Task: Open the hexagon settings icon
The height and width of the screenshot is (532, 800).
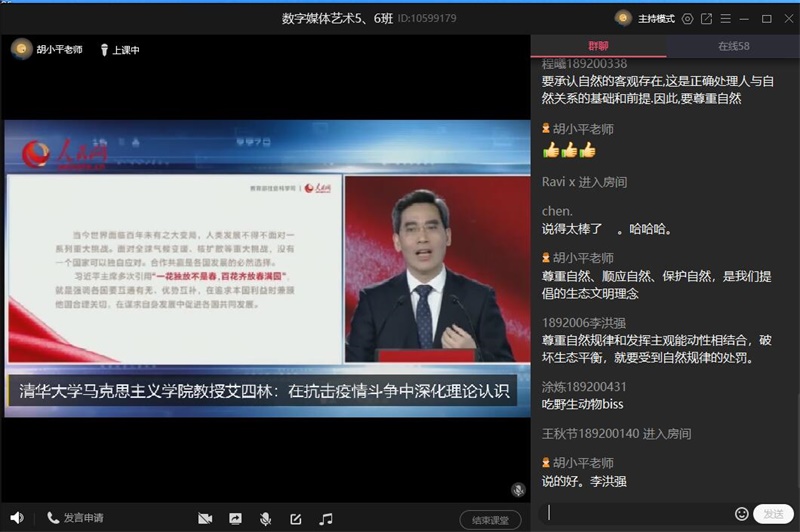Action: (687, 18)
